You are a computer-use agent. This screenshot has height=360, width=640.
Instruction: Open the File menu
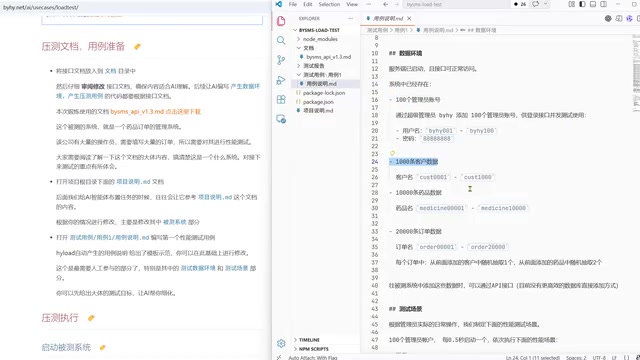pos(293,4)
